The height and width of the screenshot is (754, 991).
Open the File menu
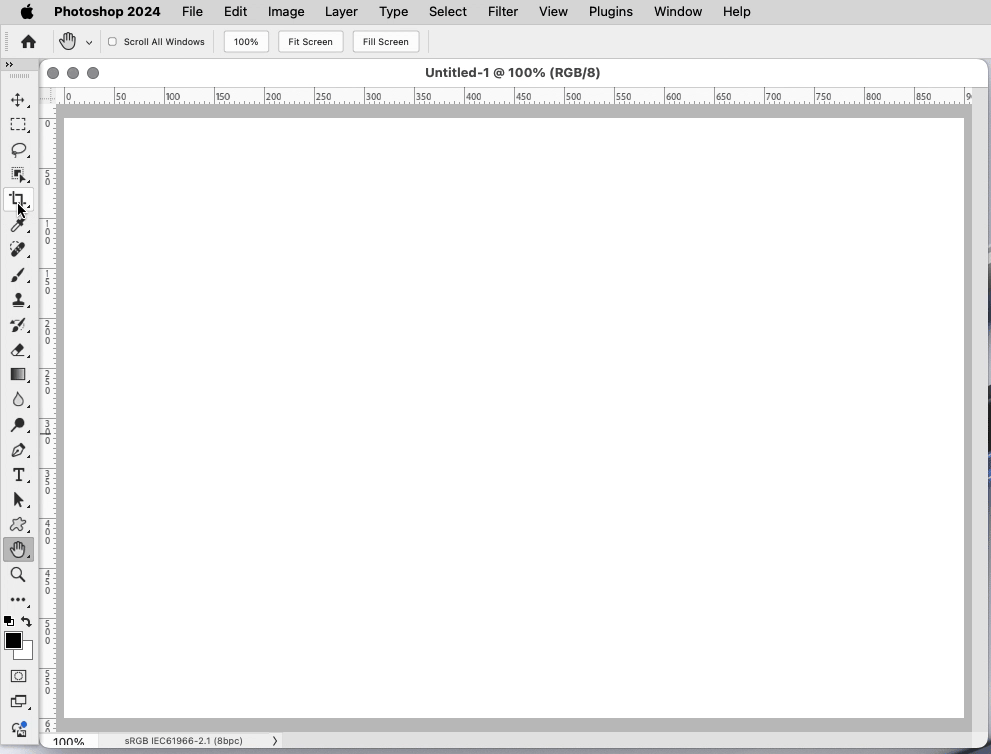click(192, 11)
